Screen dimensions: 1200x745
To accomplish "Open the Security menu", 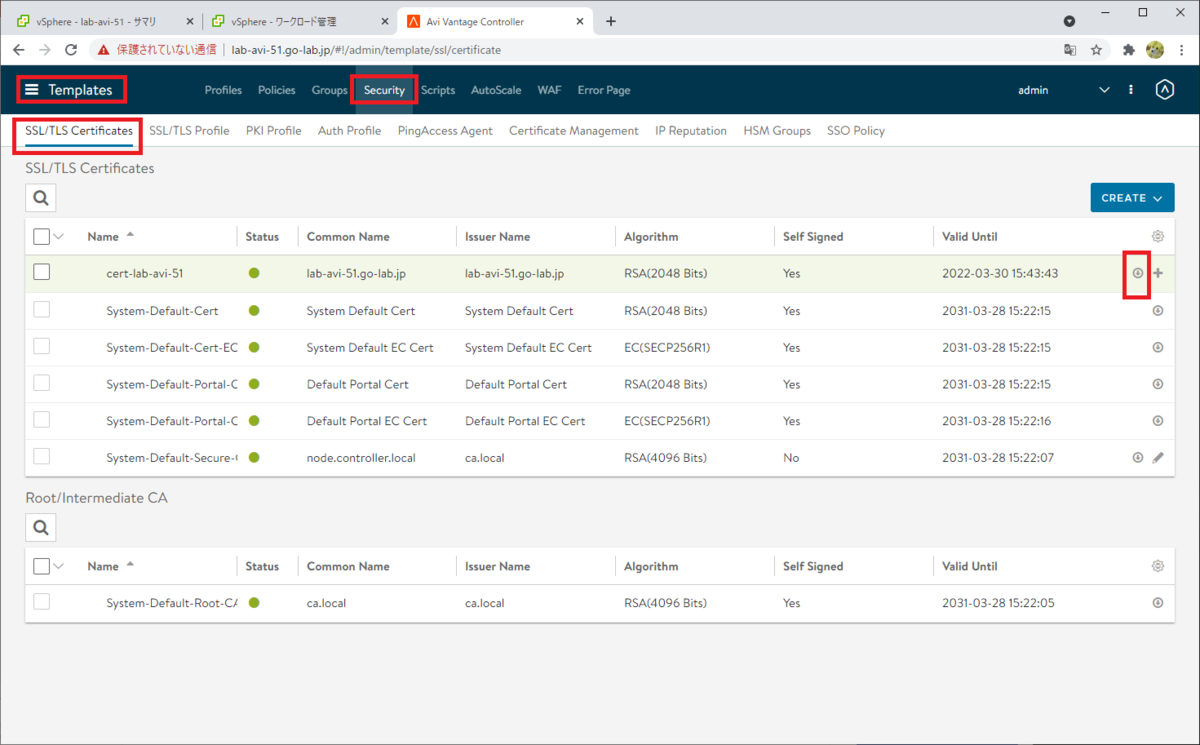I will 384,90.
